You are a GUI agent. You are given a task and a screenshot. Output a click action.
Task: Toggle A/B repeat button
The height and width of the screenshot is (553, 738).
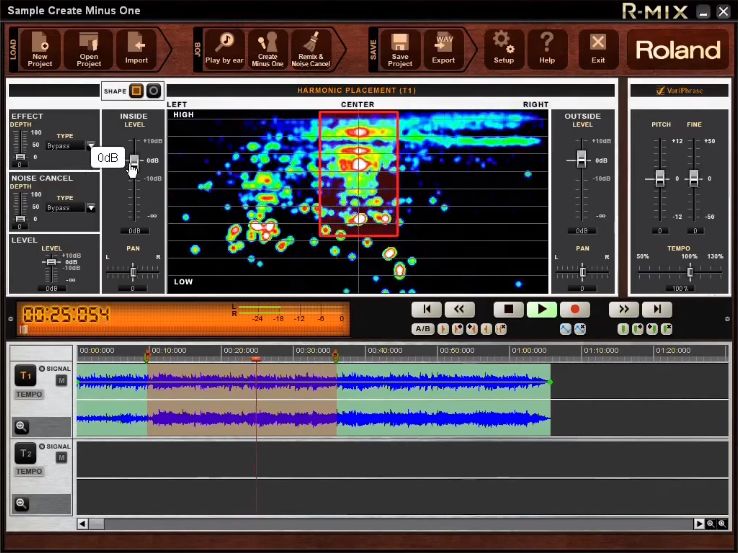[423, 329]
